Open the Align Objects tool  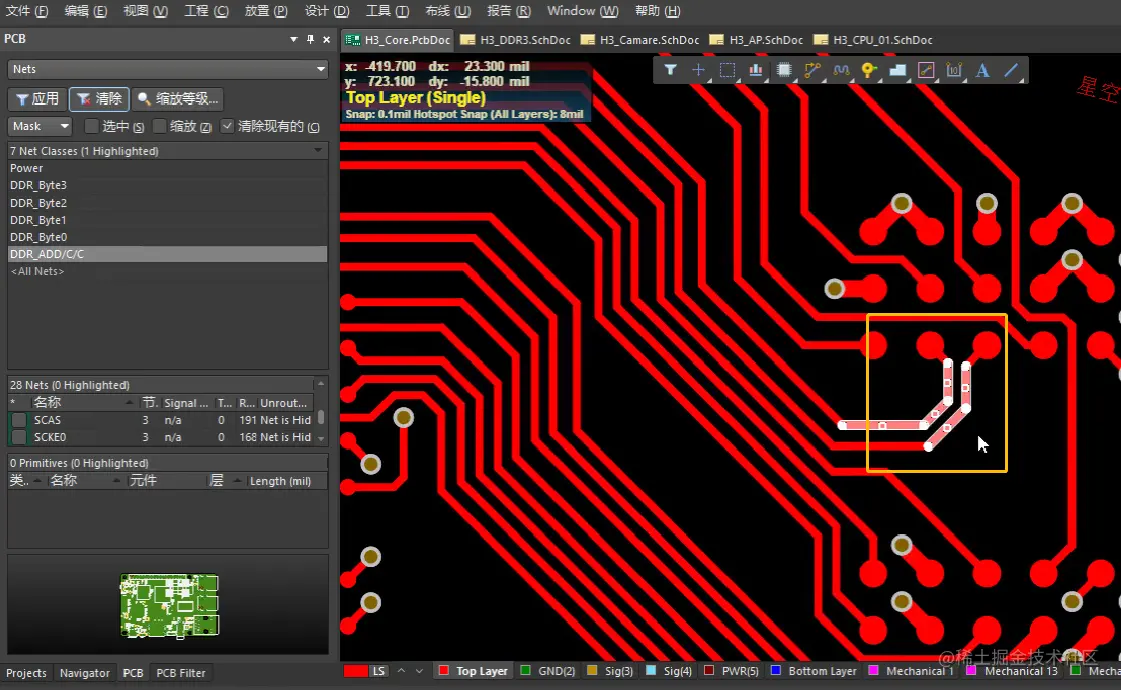coord(756,70)
